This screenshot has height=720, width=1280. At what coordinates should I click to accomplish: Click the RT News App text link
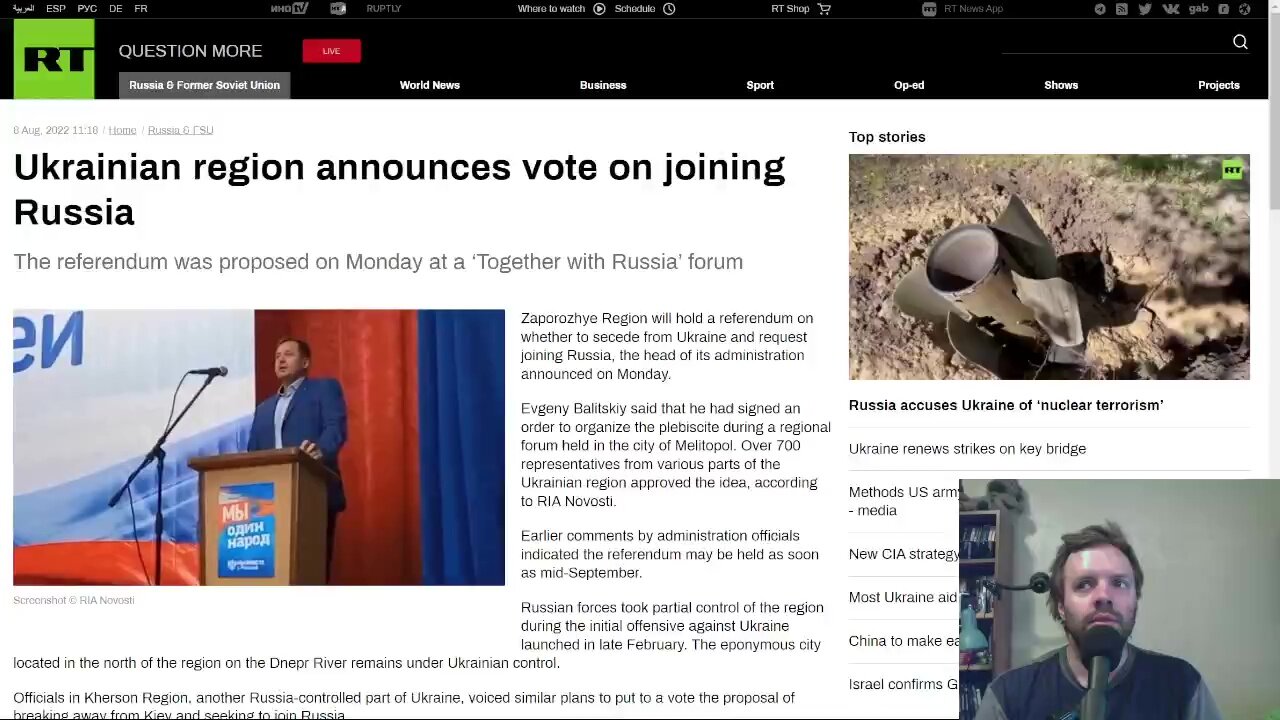pos(973,9)
